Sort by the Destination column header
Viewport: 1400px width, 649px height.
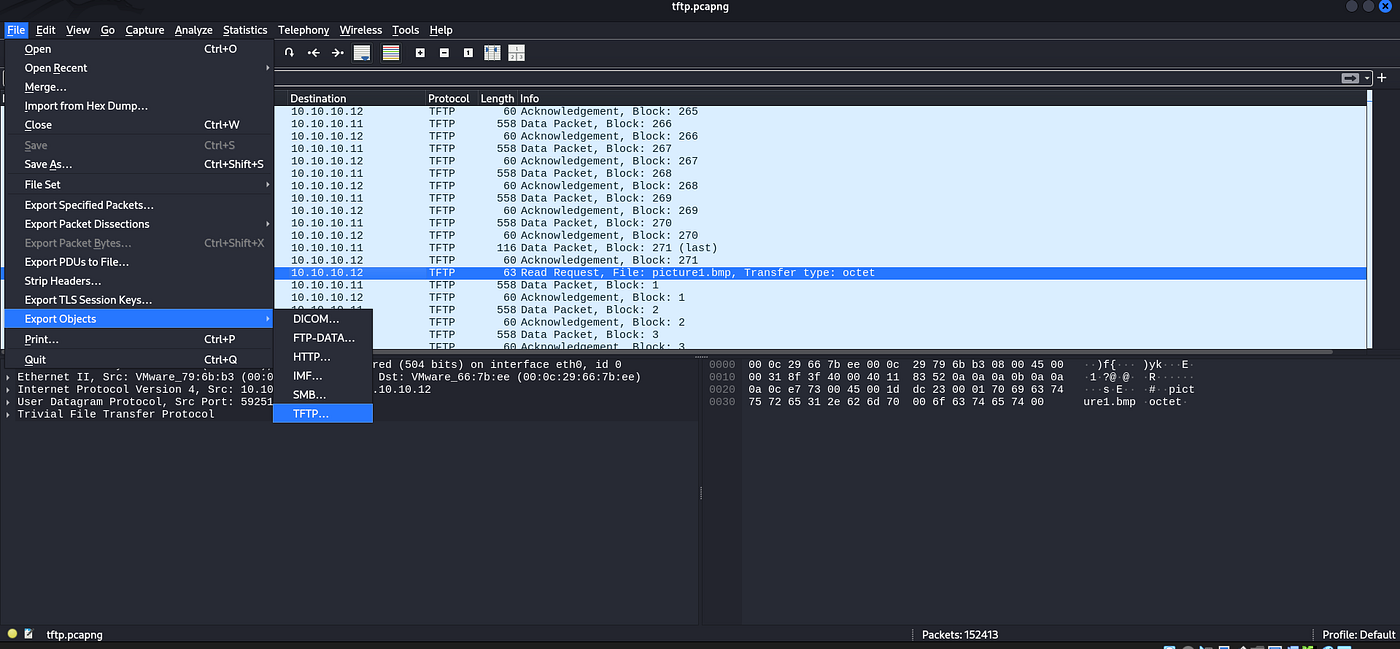pos(356,98)
